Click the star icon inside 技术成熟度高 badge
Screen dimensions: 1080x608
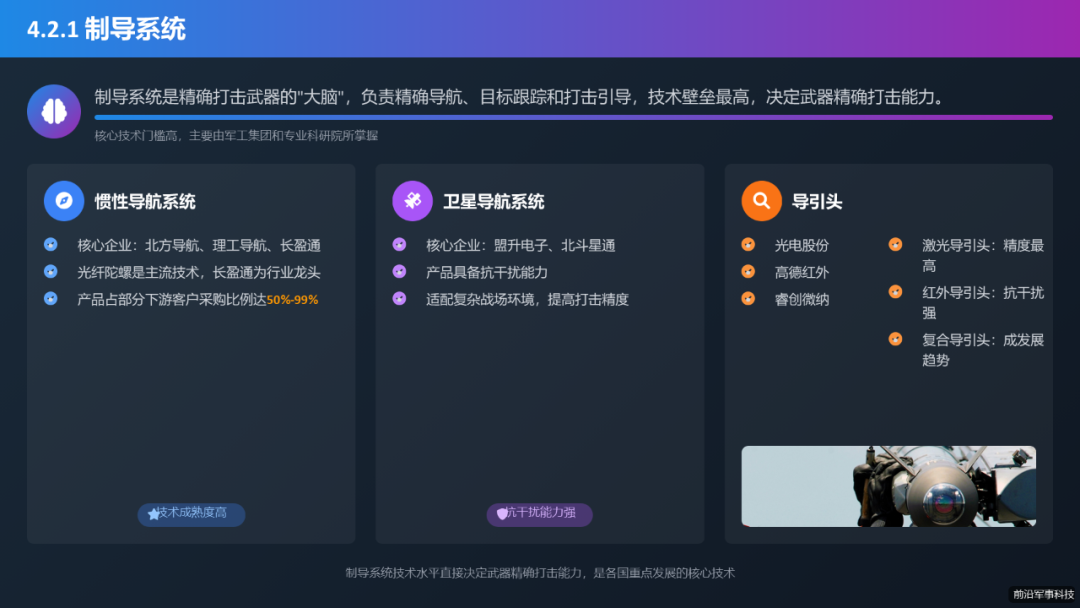click(x=151, y=514)
